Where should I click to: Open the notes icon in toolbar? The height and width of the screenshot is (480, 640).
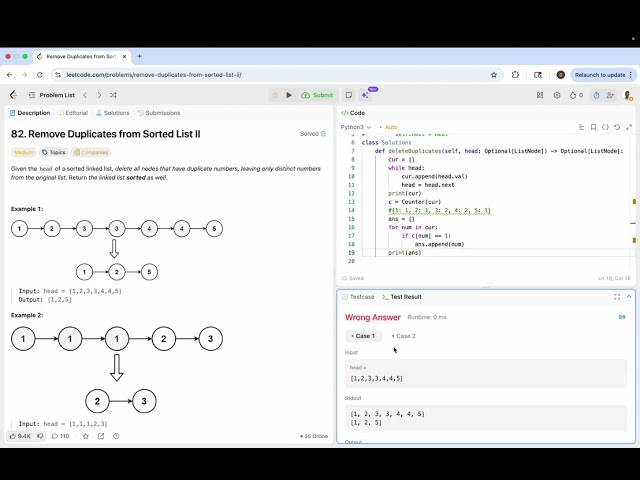(x=349, y=95)
